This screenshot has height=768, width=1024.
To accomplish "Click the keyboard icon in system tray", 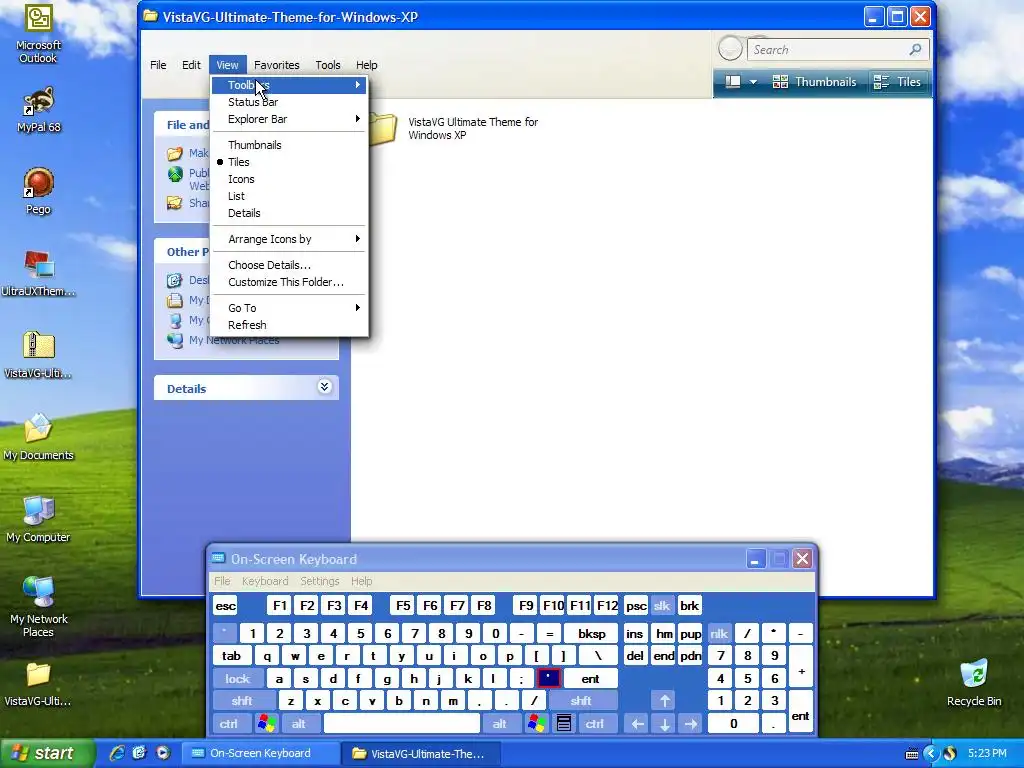I will (912, 754).
